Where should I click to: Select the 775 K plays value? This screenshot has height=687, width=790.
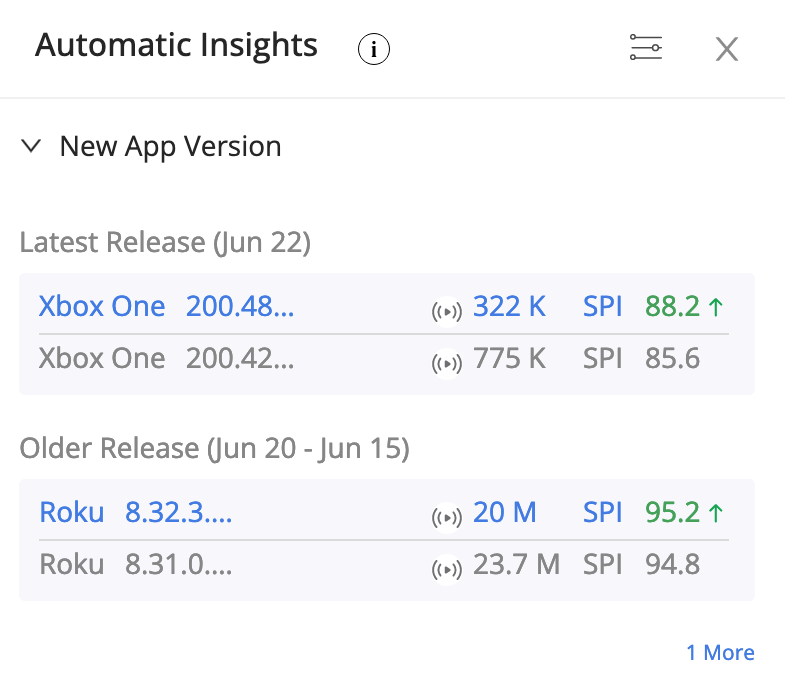(509, 358)
